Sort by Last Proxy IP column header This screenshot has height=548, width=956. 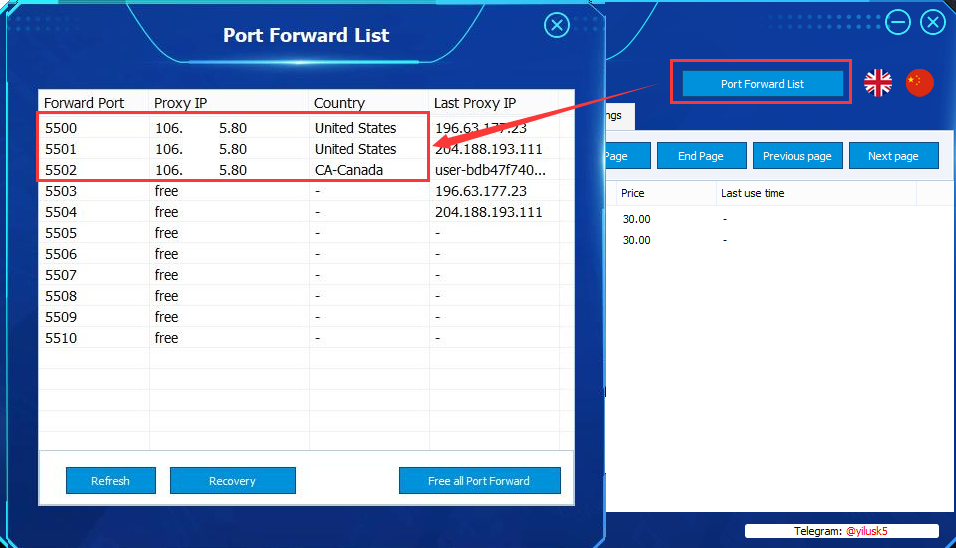pos(494,102)
